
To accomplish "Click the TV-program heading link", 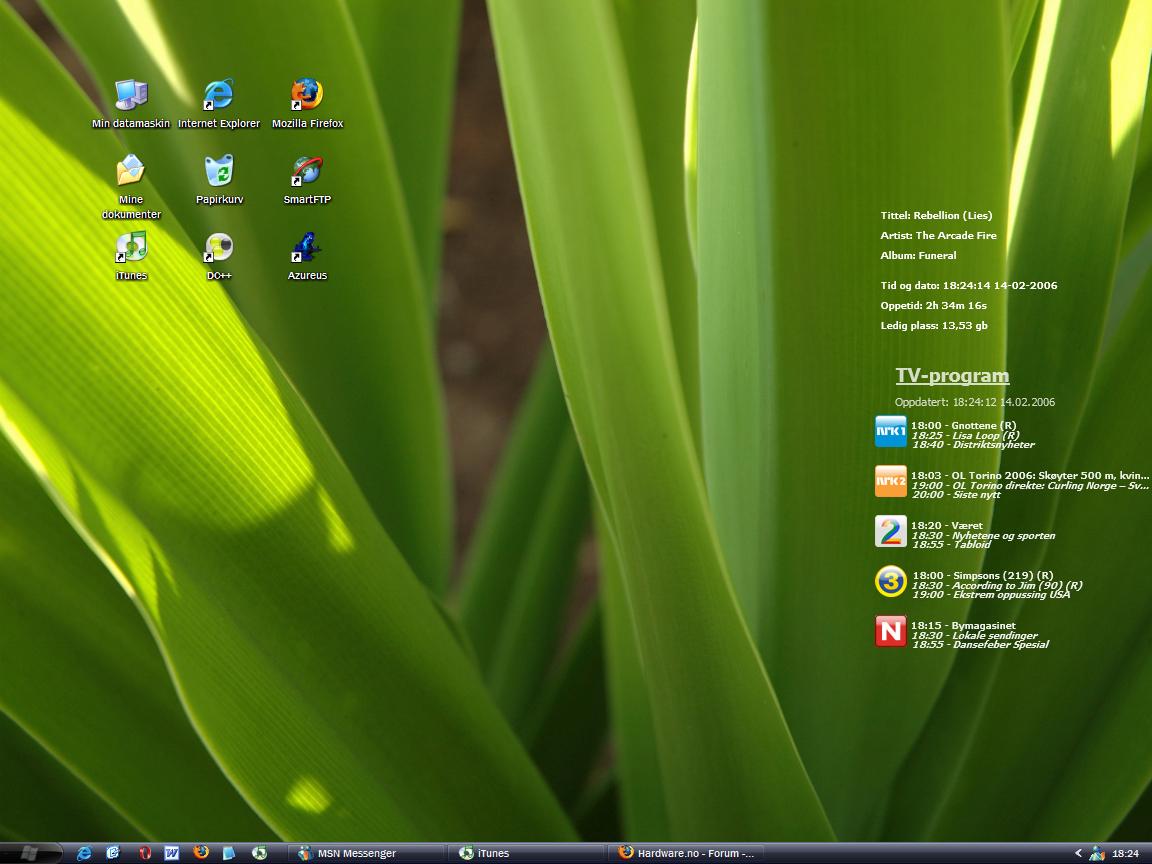I will 952,376.
